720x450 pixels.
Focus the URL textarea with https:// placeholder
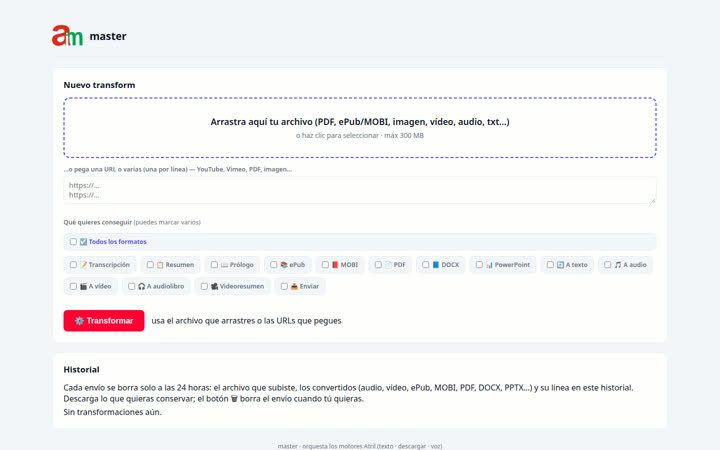(360, 190)
